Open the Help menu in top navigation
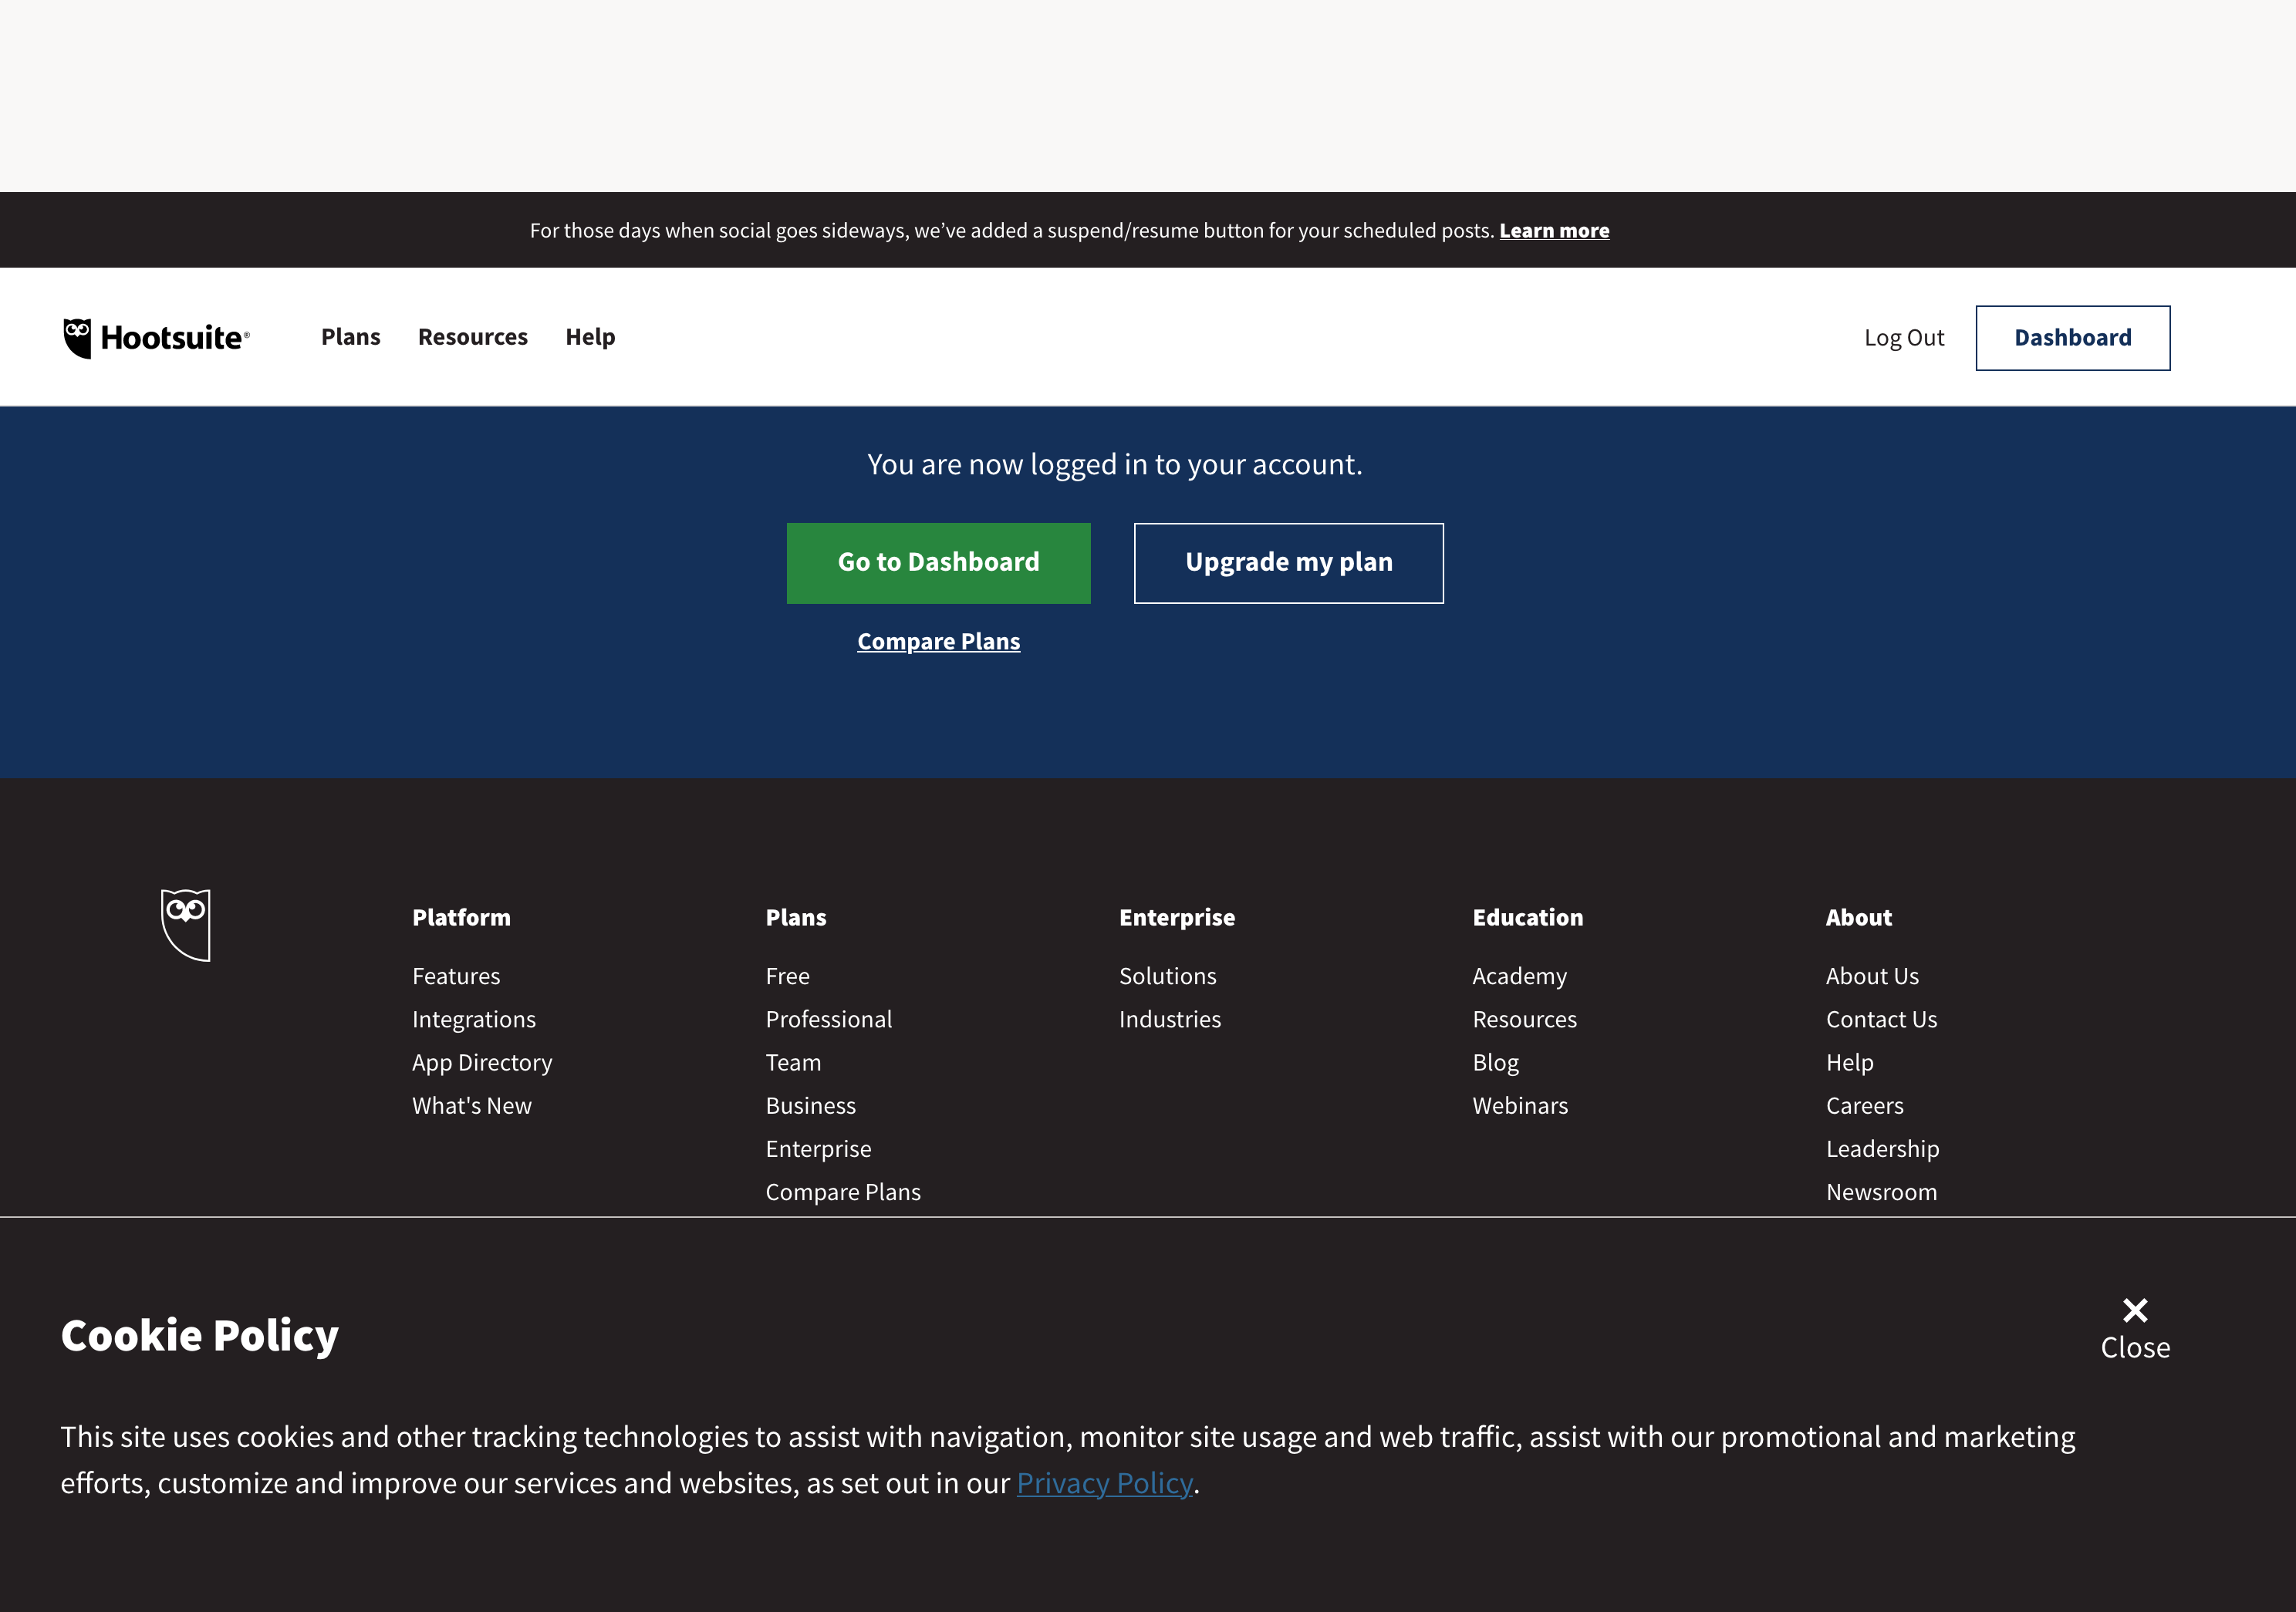The image size is (2296, 1612). (590, 337)
